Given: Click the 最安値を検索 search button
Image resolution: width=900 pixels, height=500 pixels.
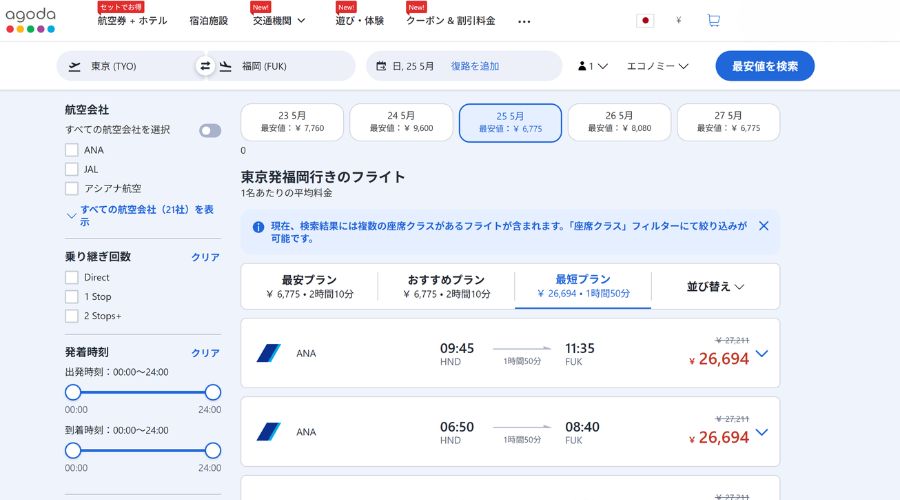Looking at the screenshot, I should (765, 66).
